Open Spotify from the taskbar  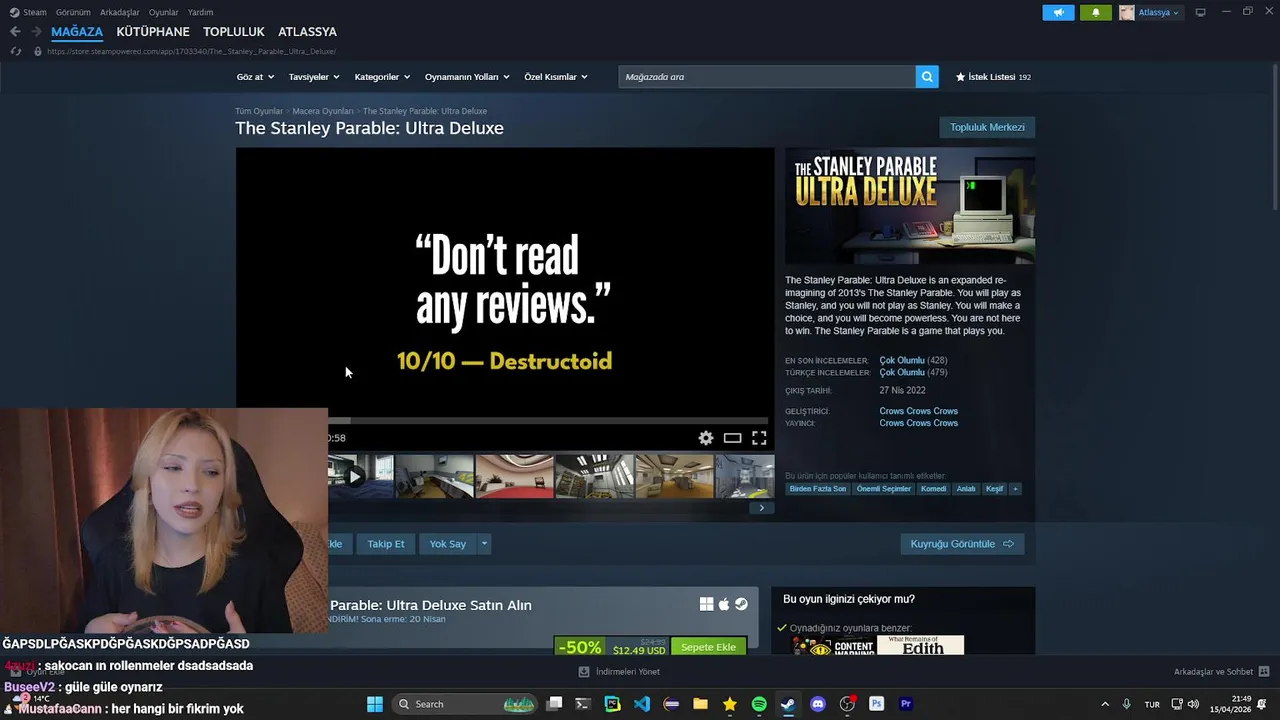point(759,704)
